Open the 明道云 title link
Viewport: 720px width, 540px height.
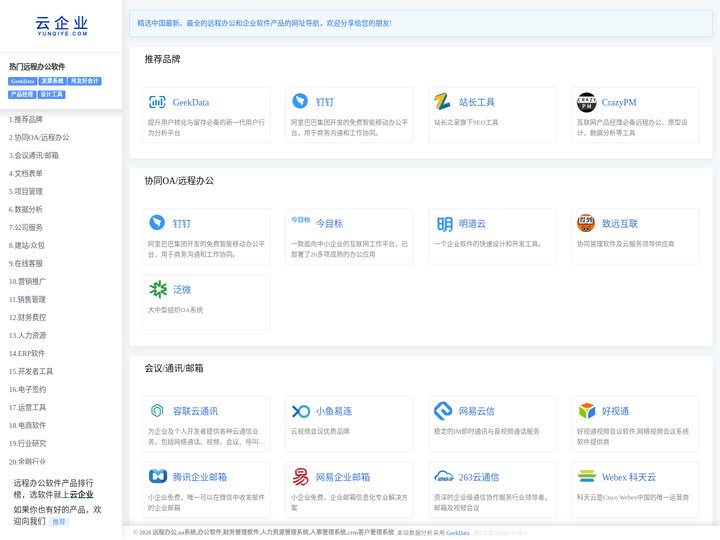pos(472,224)
